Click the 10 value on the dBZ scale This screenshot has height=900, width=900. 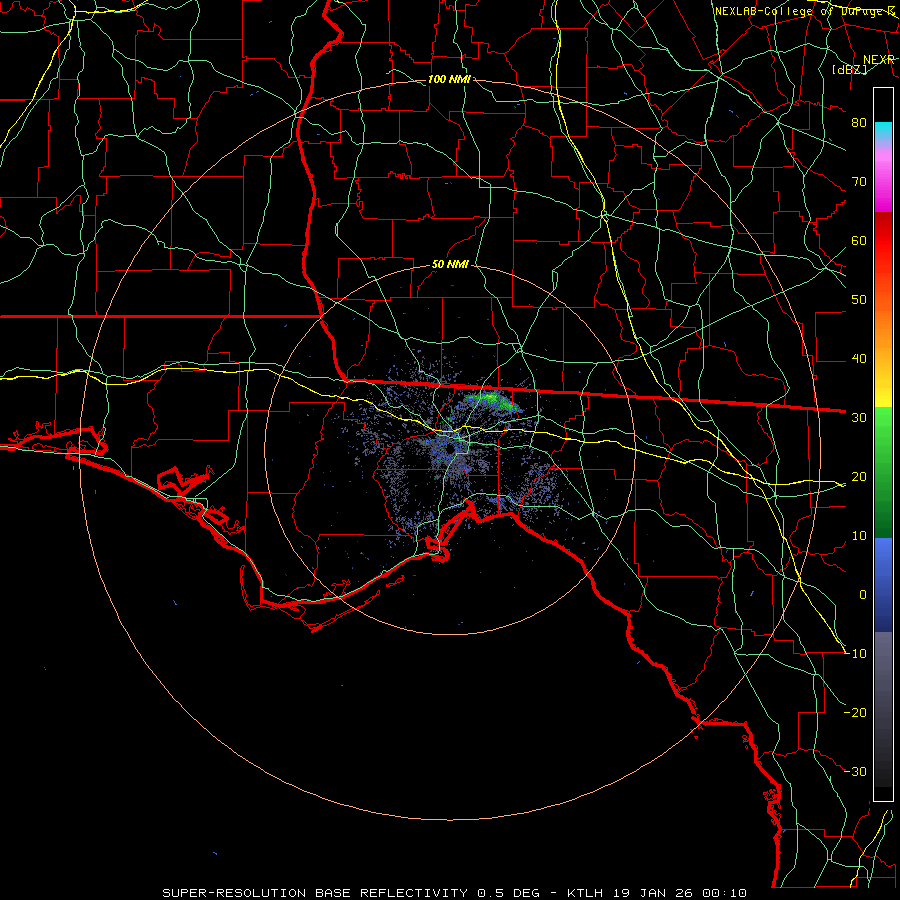point(859,536)
